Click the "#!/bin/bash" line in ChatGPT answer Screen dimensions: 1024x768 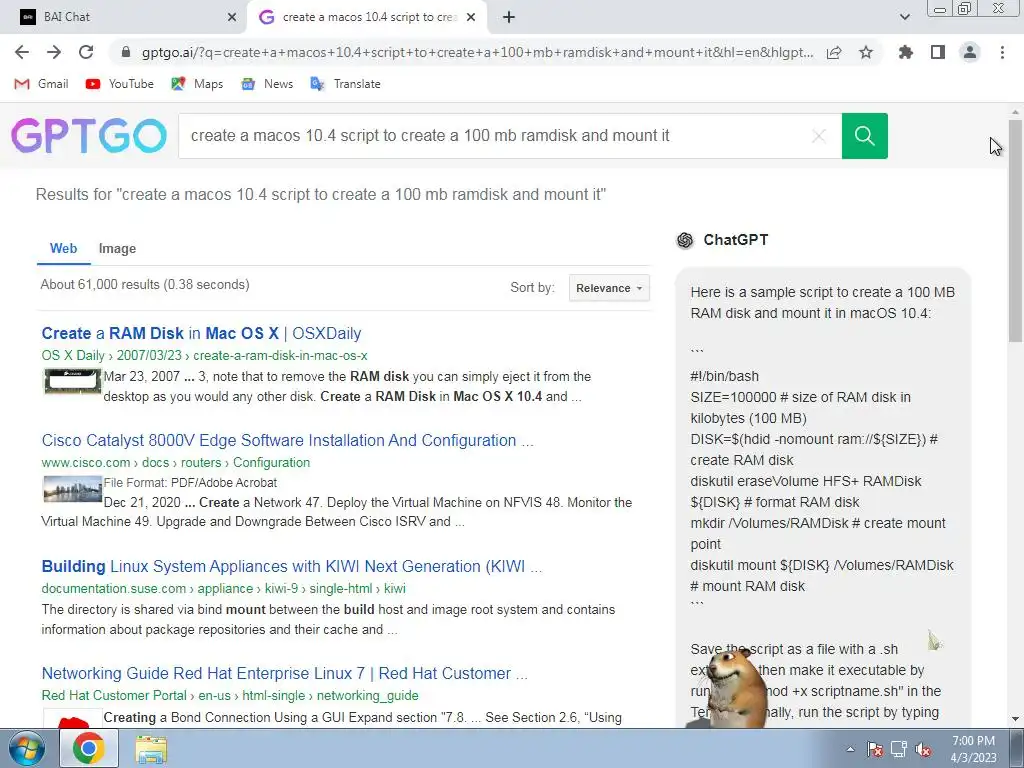pyautogui.click(x=725, y=376)
